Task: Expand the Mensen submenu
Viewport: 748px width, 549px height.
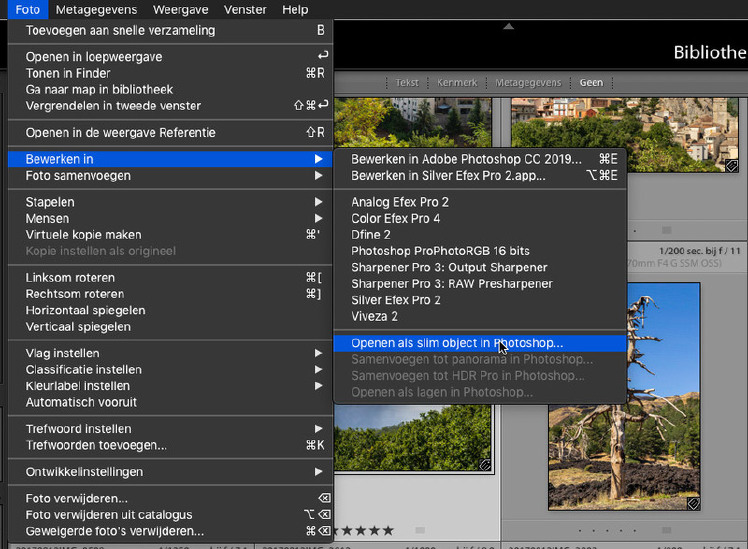Action: click(170, 218)
